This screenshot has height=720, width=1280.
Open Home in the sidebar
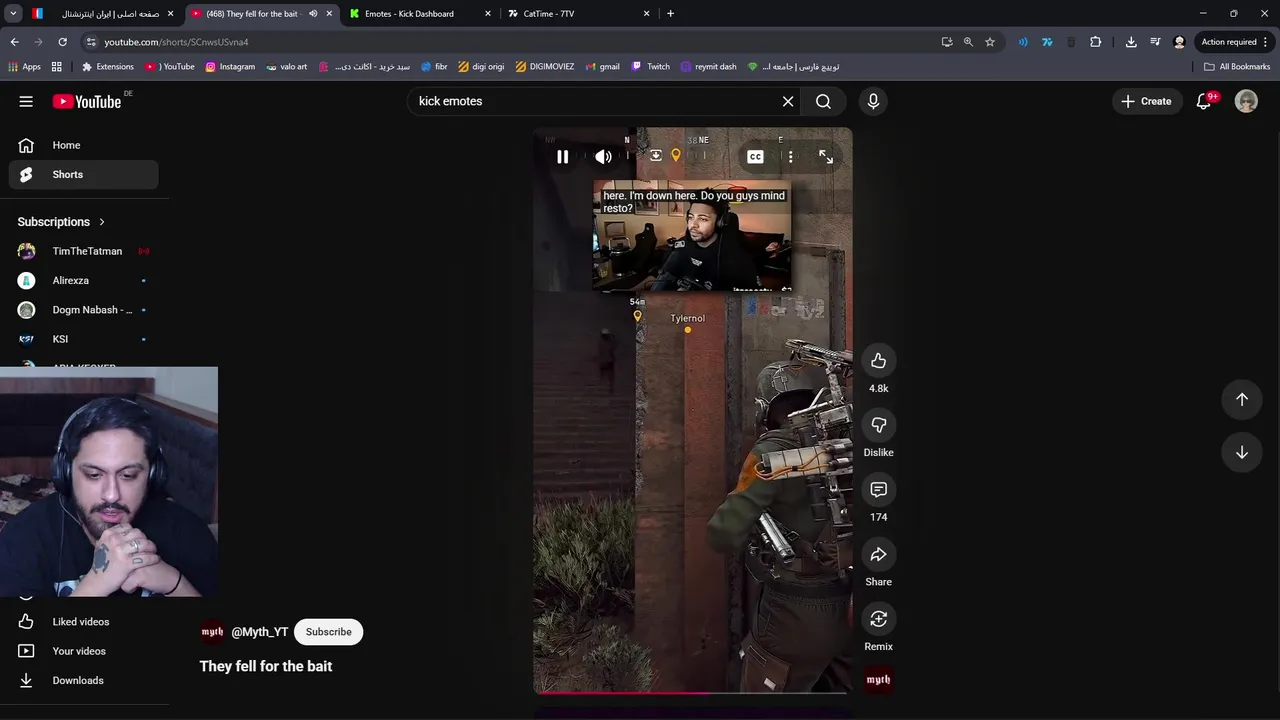pyautogui.click(x=84, y=145)
